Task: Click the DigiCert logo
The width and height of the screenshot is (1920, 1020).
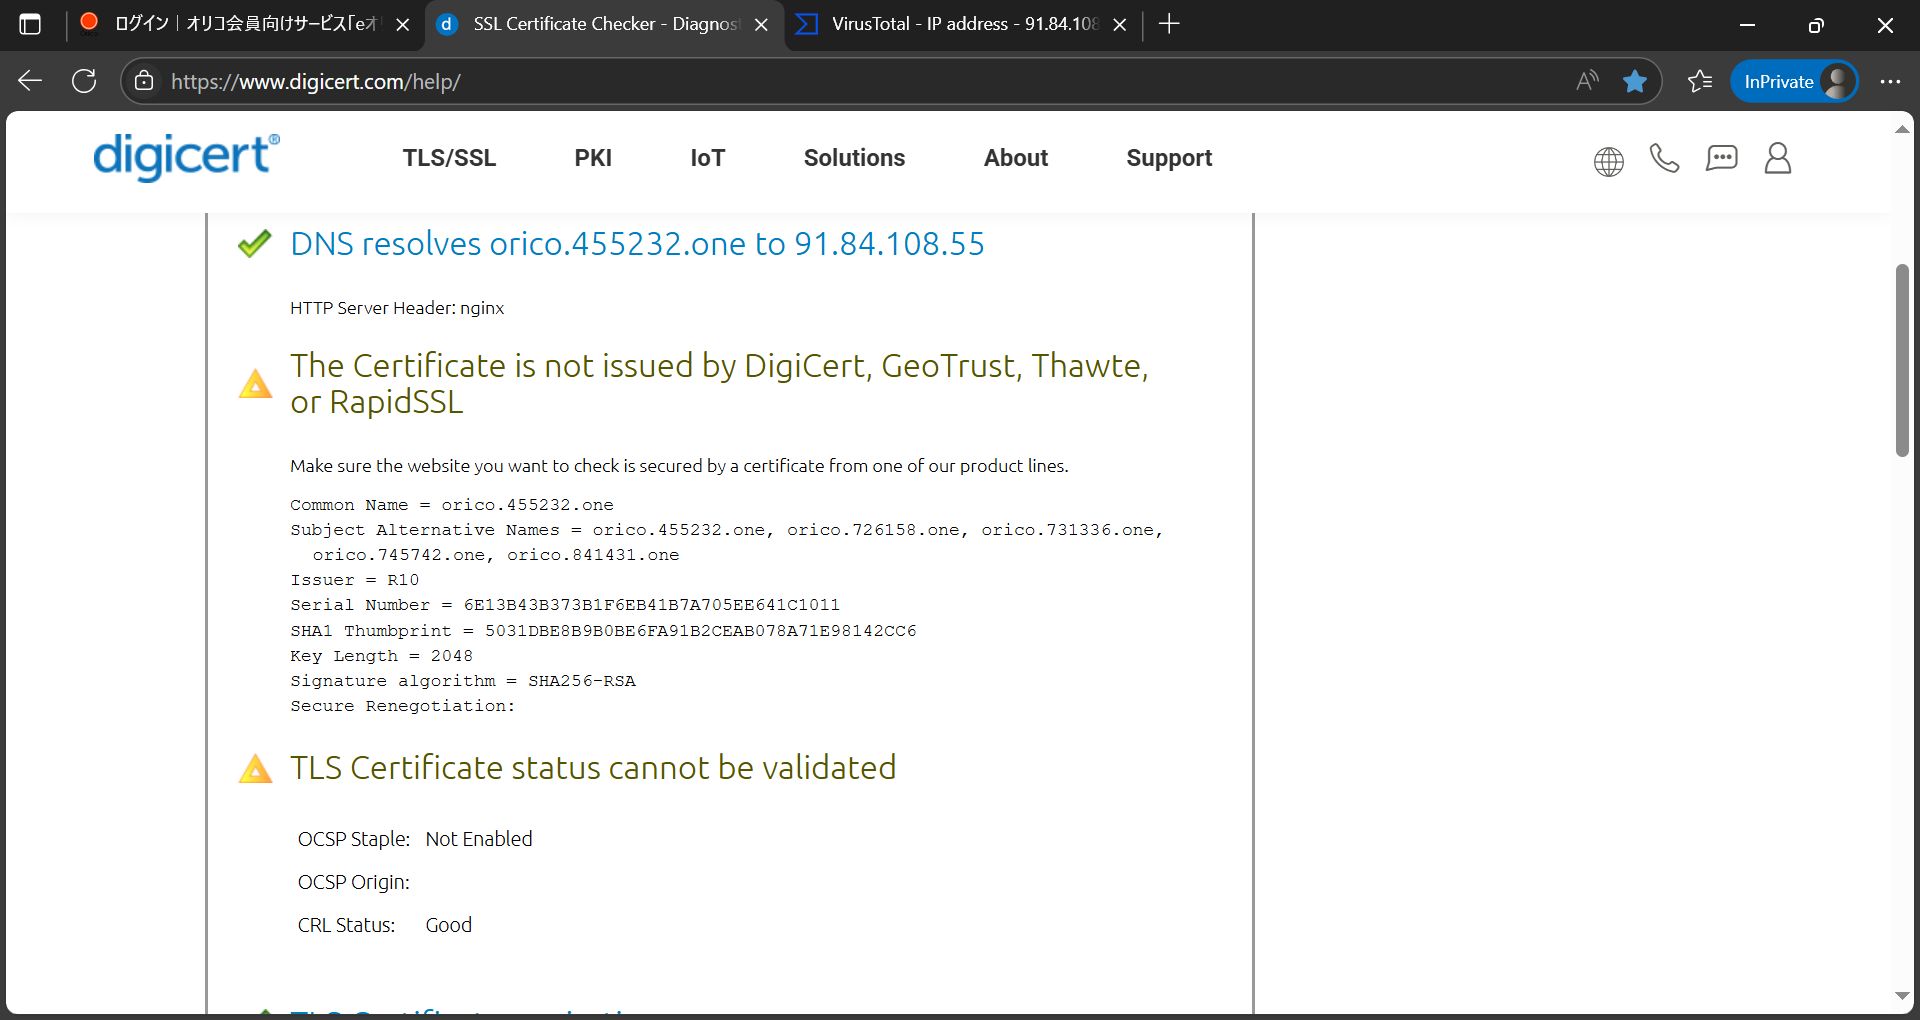Action: 186,157
